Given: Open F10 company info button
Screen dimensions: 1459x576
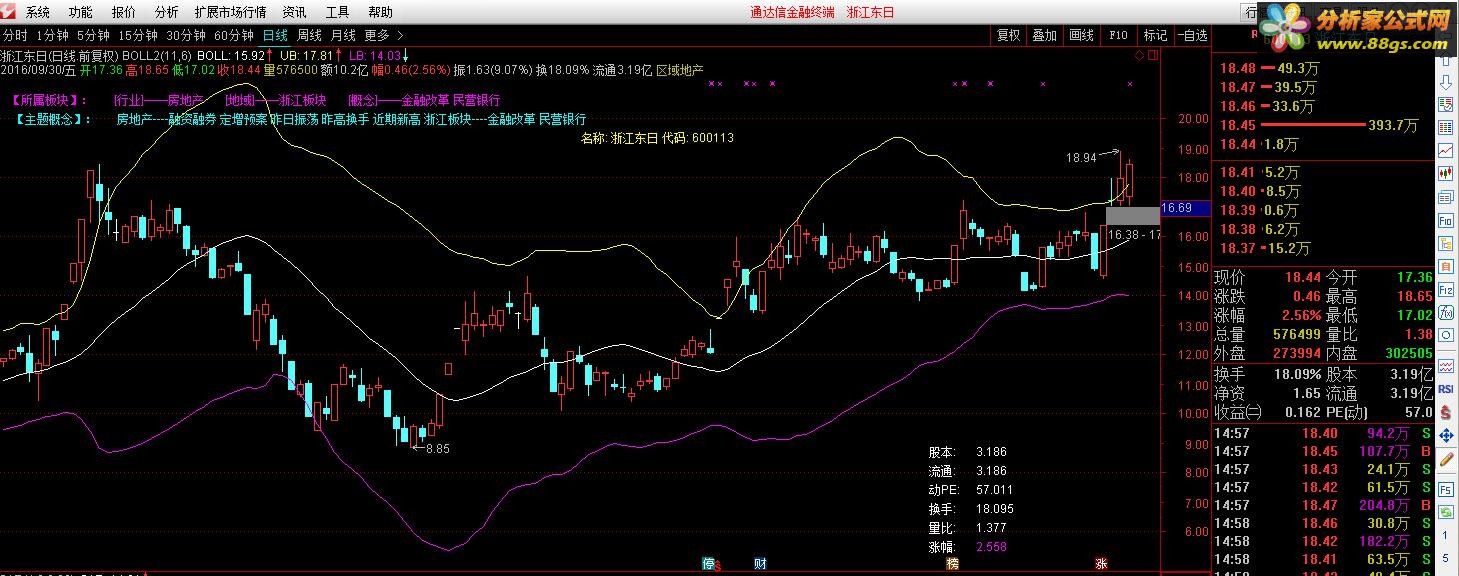Looking at the screenshot, I should click(1118, 35).
